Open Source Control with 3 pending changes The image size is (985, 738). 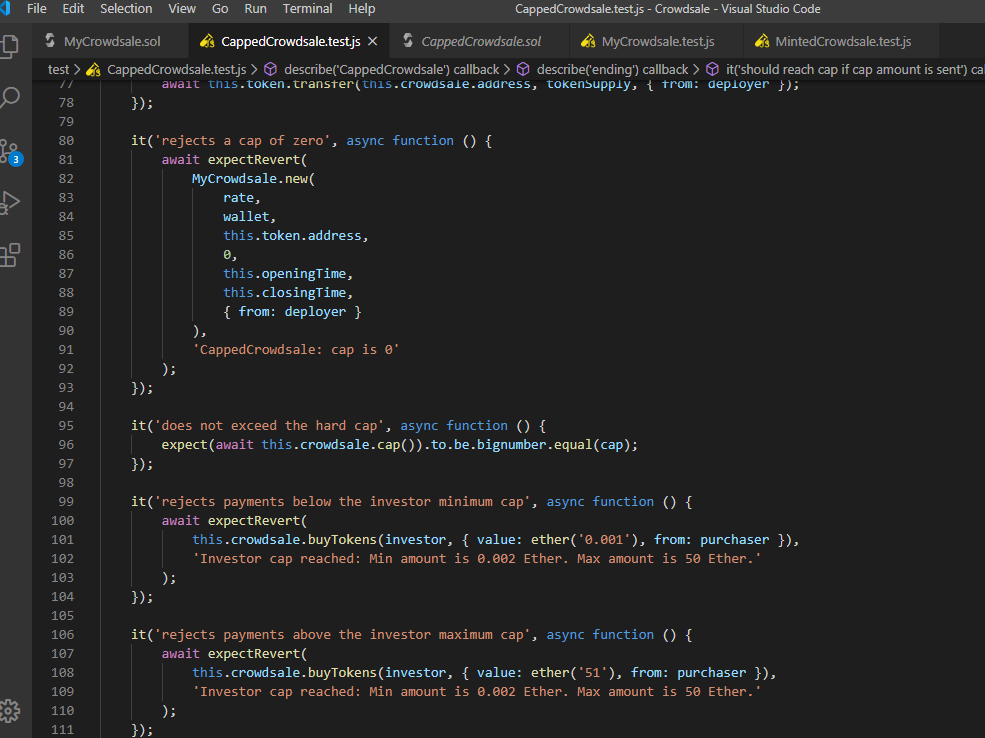coord(10,152)
